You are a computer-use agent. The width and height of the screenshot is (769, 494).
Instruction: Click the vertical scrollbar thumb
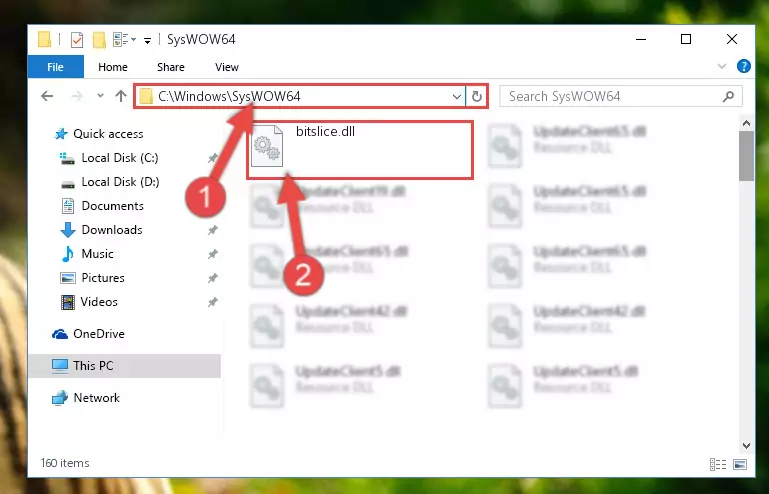coord(746,156)
